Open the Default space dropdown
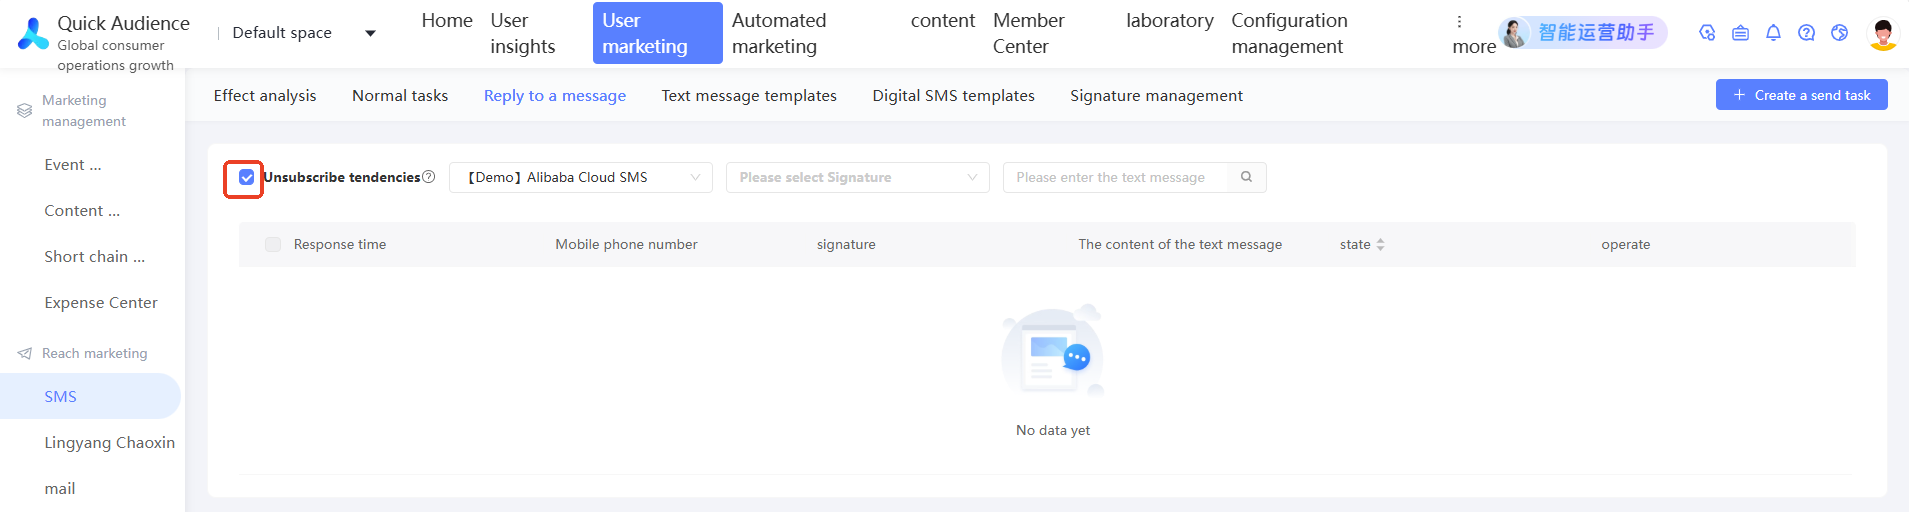Image resolution: width=1909 pixels, height=512 pixels. 303,33
